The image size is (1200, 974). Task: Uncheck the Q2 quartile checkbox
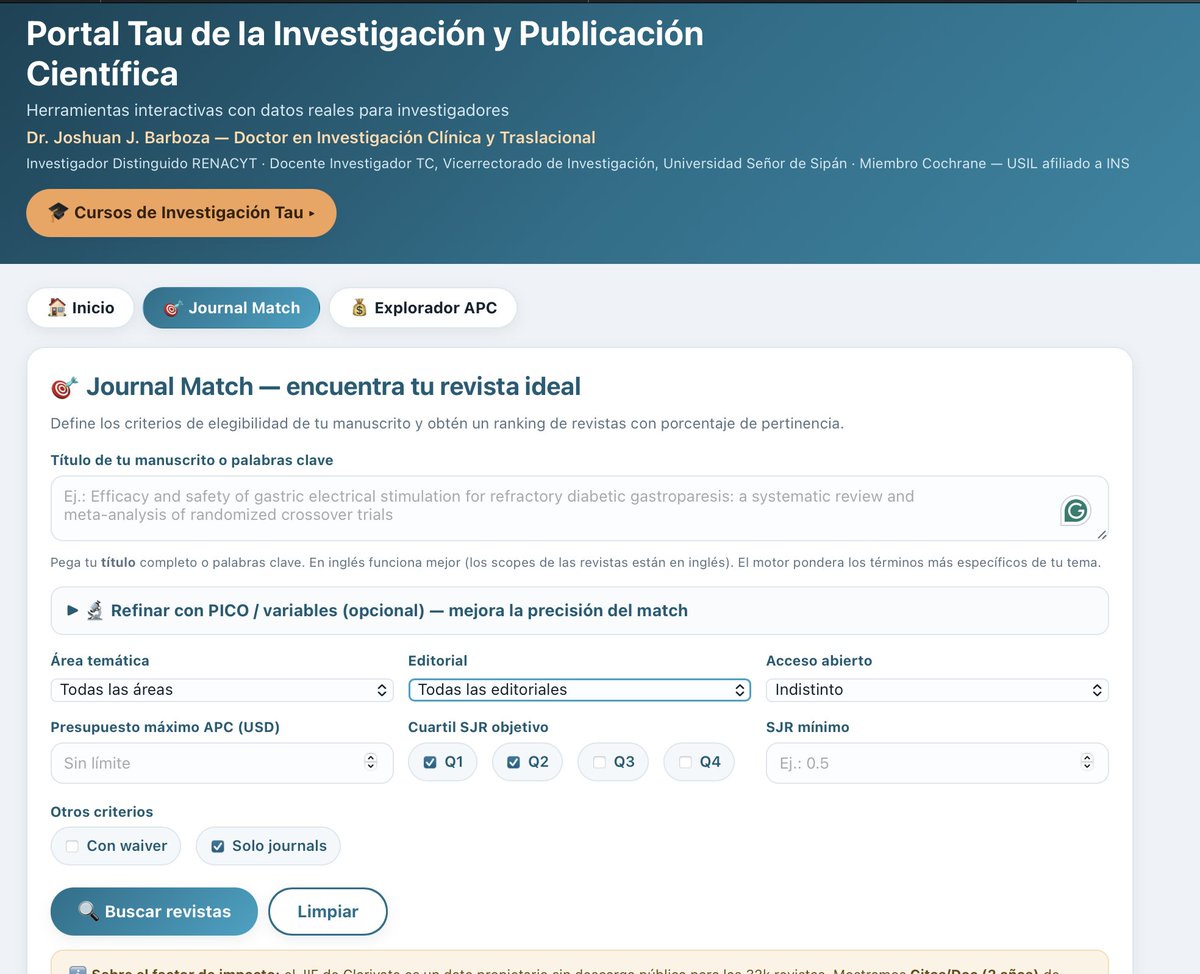point(514,762)
